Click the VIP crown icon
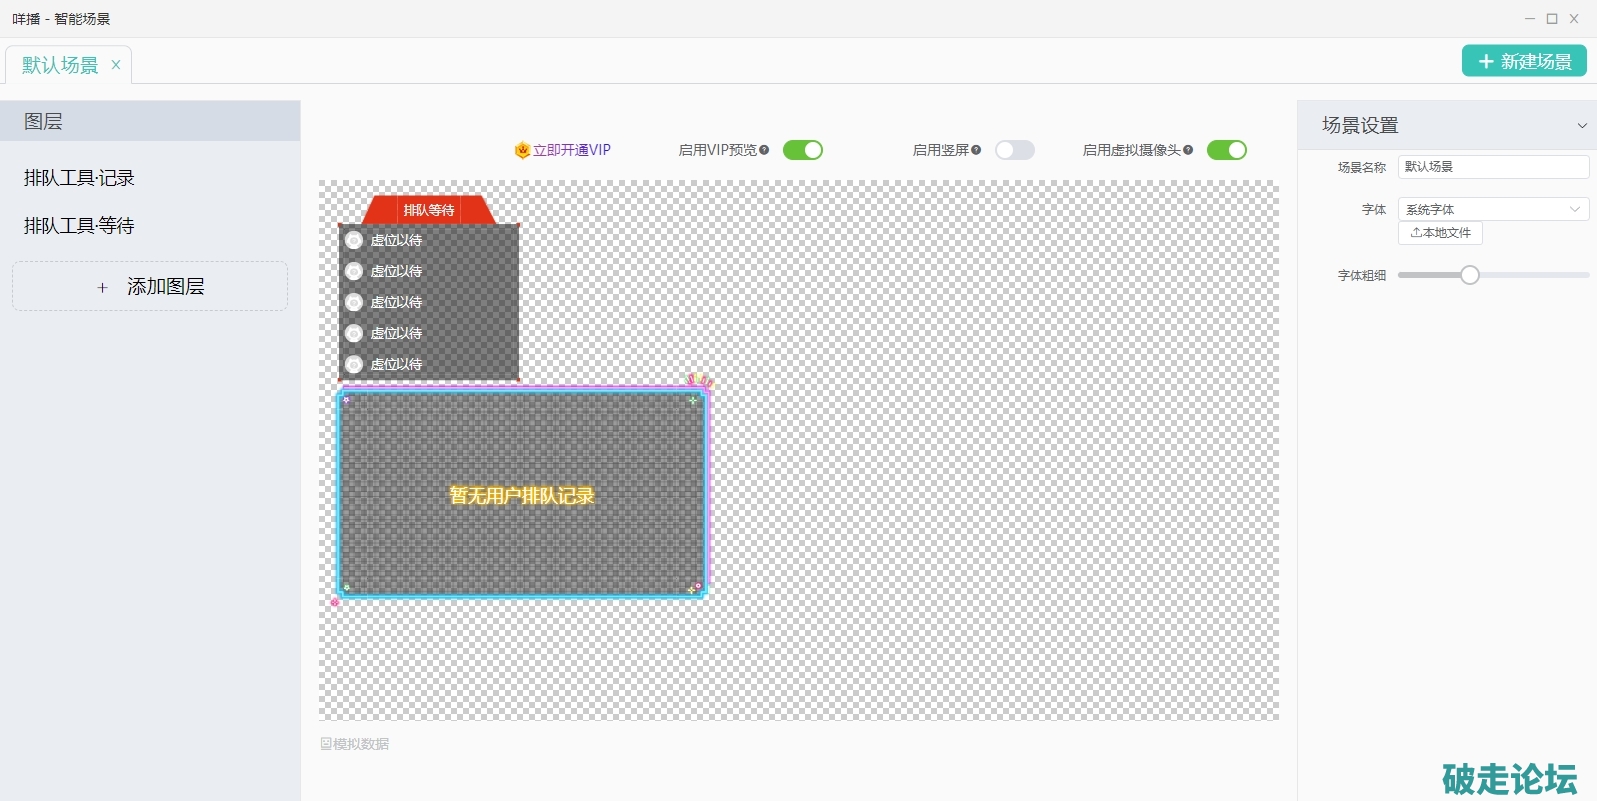Viewport: 1597px width, 801px height. click(522, 150)
